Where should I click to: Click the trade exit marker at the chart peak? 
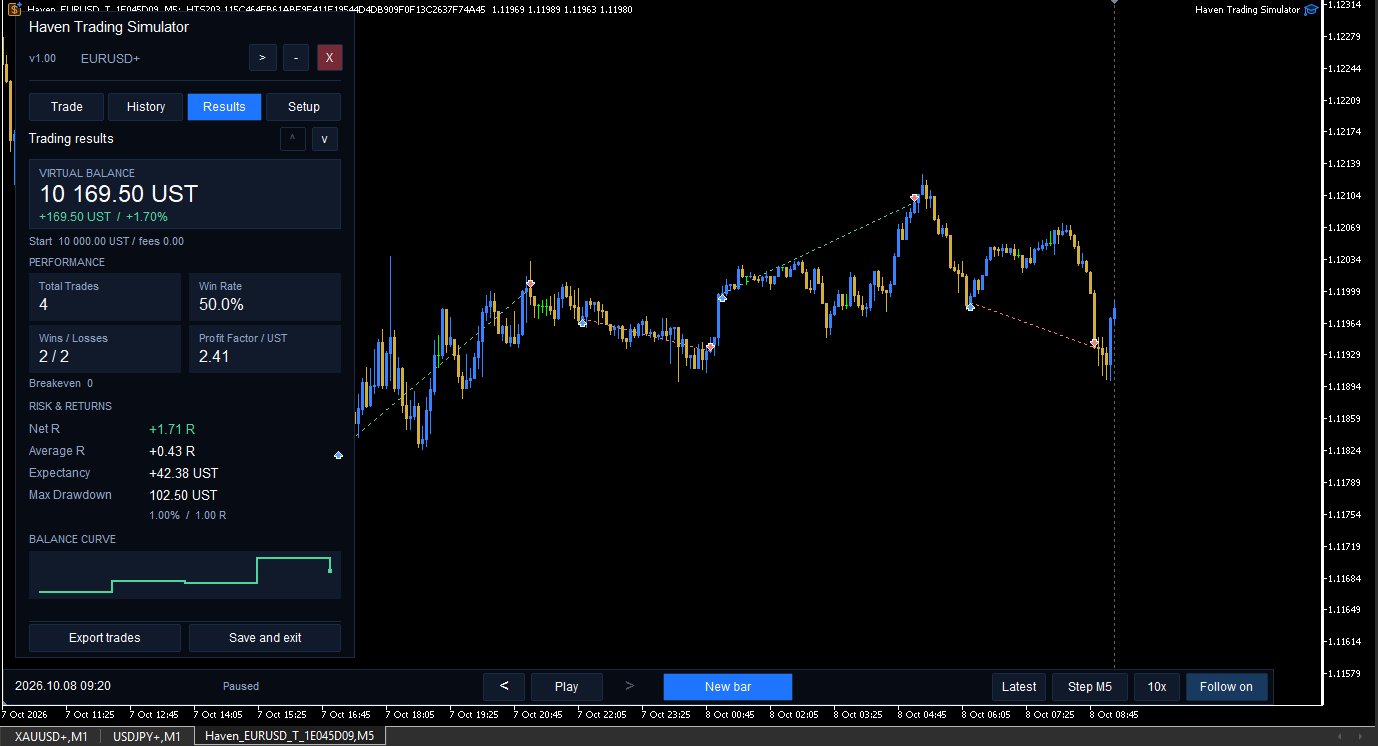[x=915, y=198]
